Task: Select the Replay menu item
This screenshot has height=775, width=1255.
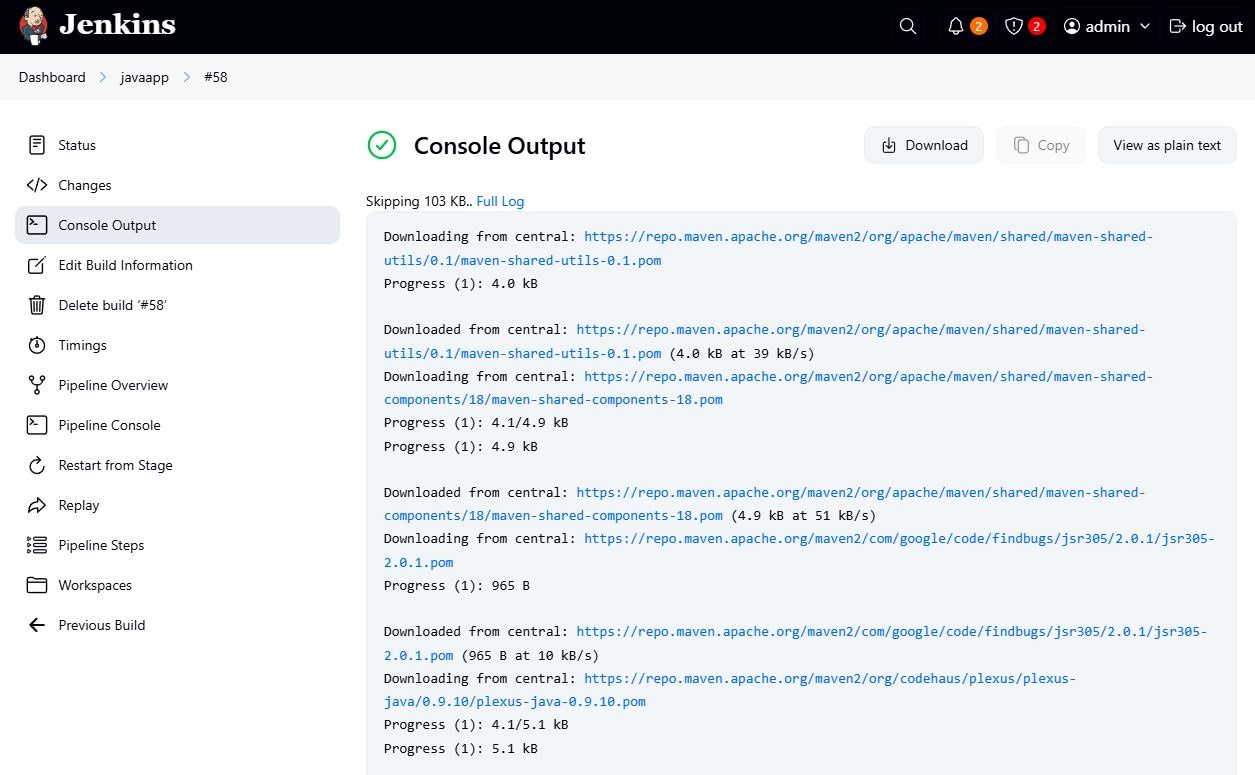Action: 177,505
